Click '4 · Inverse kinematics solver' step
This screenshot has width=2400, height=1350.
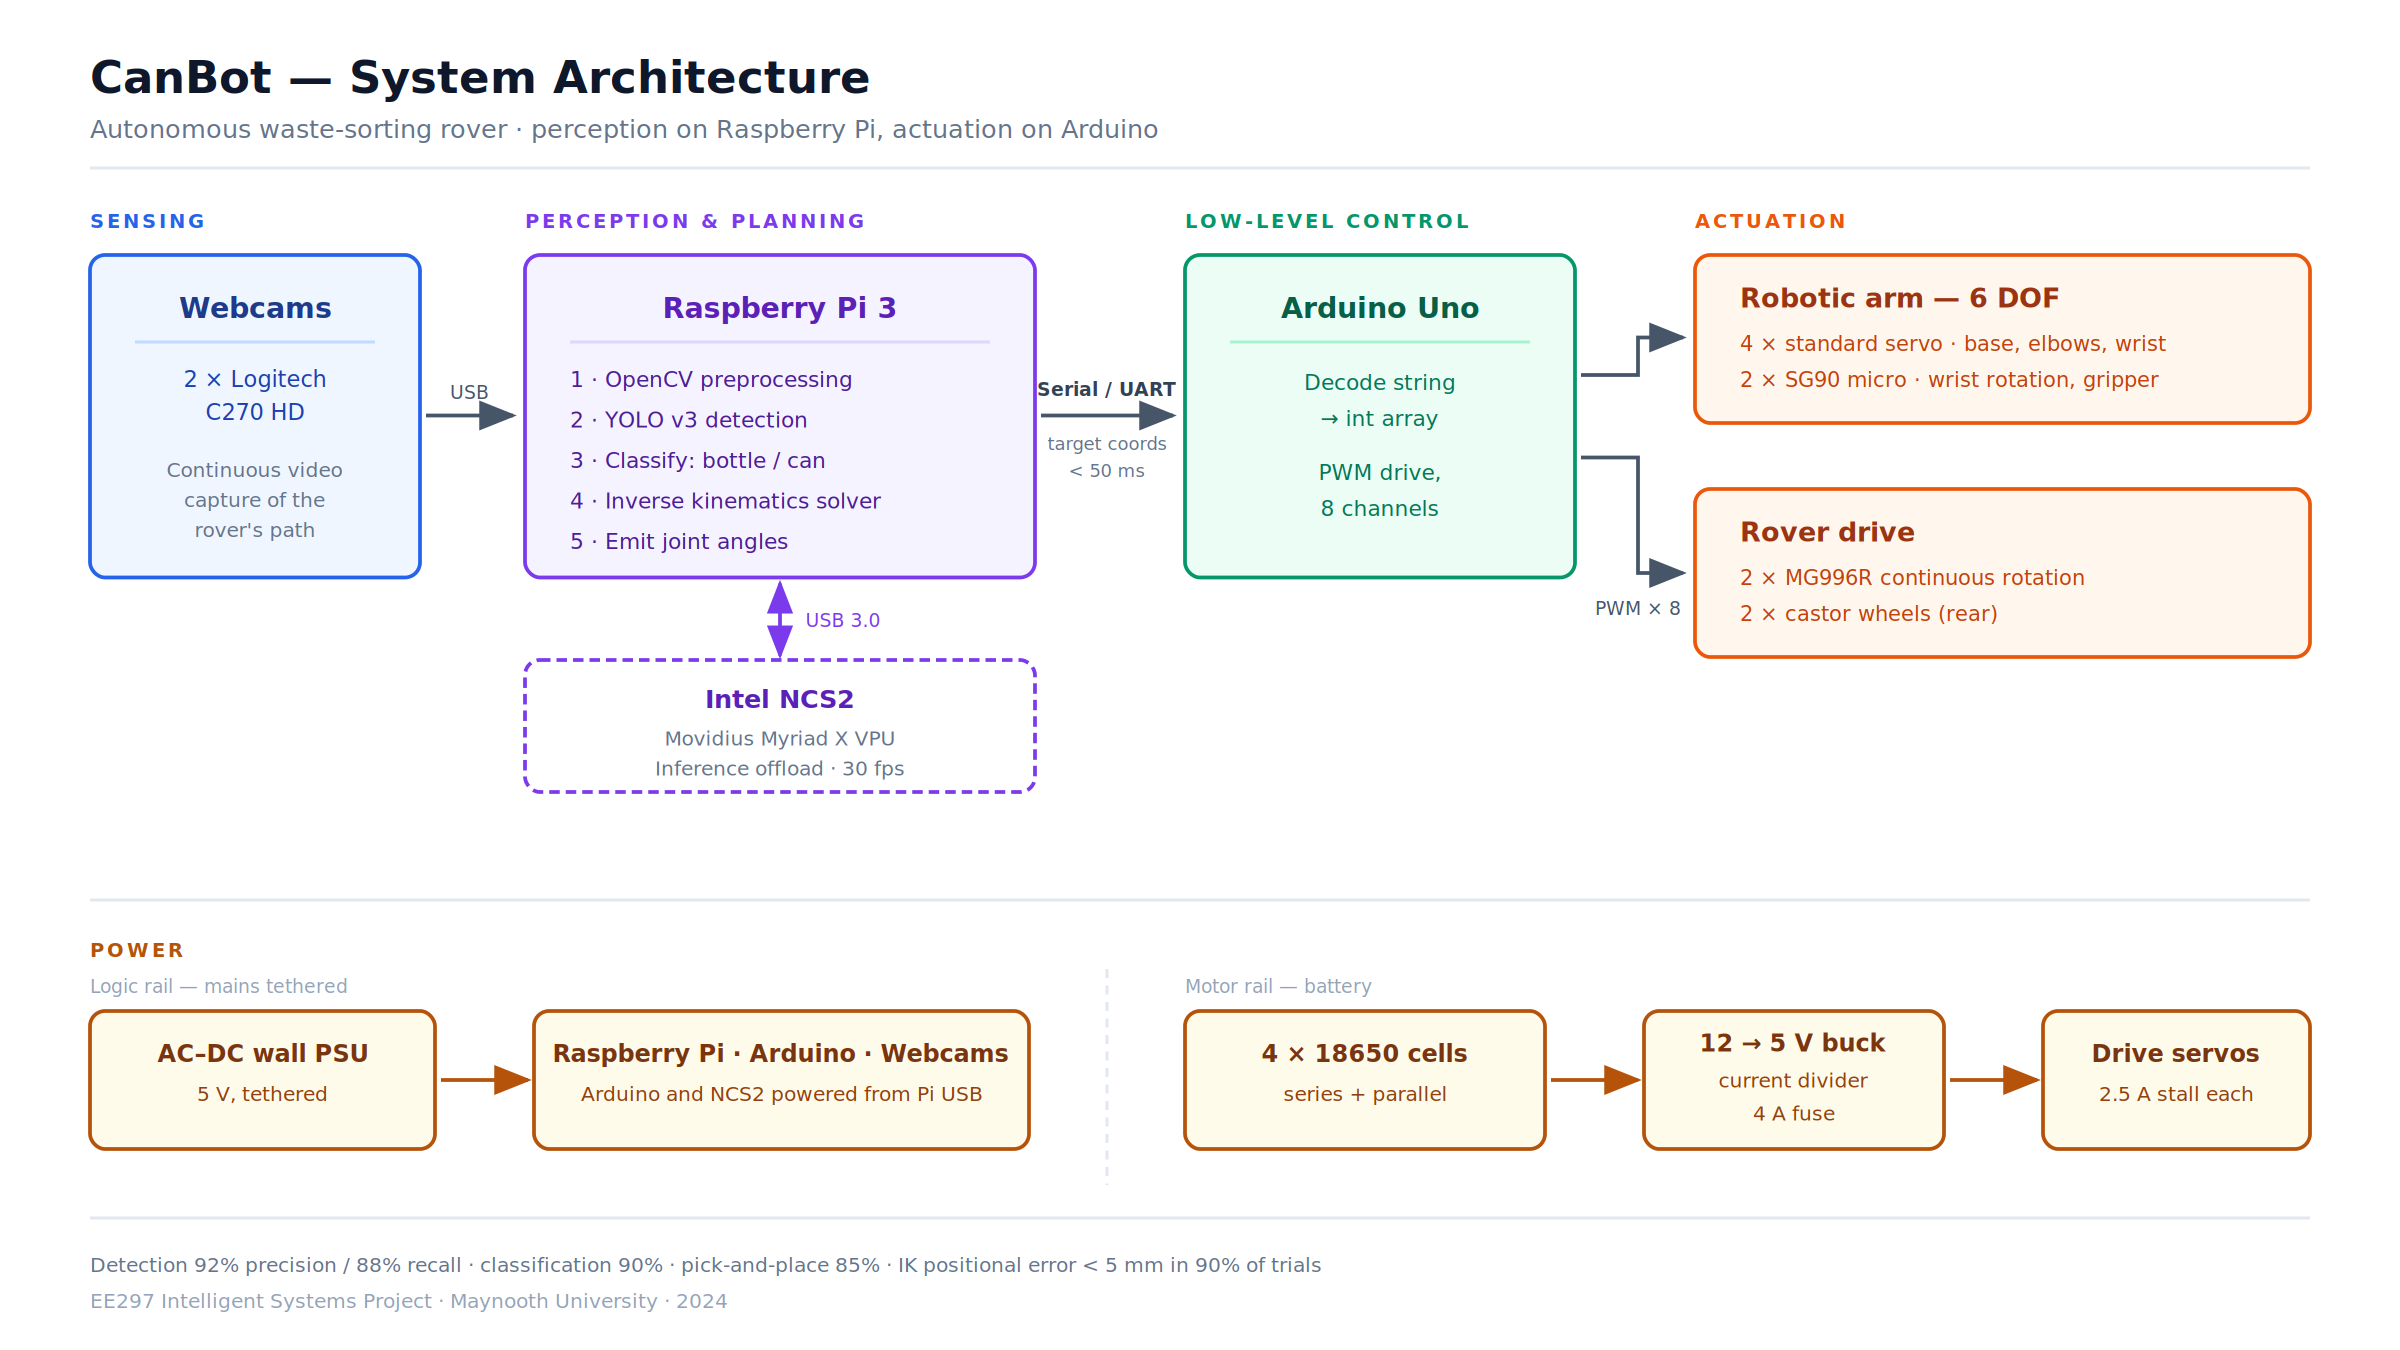[726, 501]
